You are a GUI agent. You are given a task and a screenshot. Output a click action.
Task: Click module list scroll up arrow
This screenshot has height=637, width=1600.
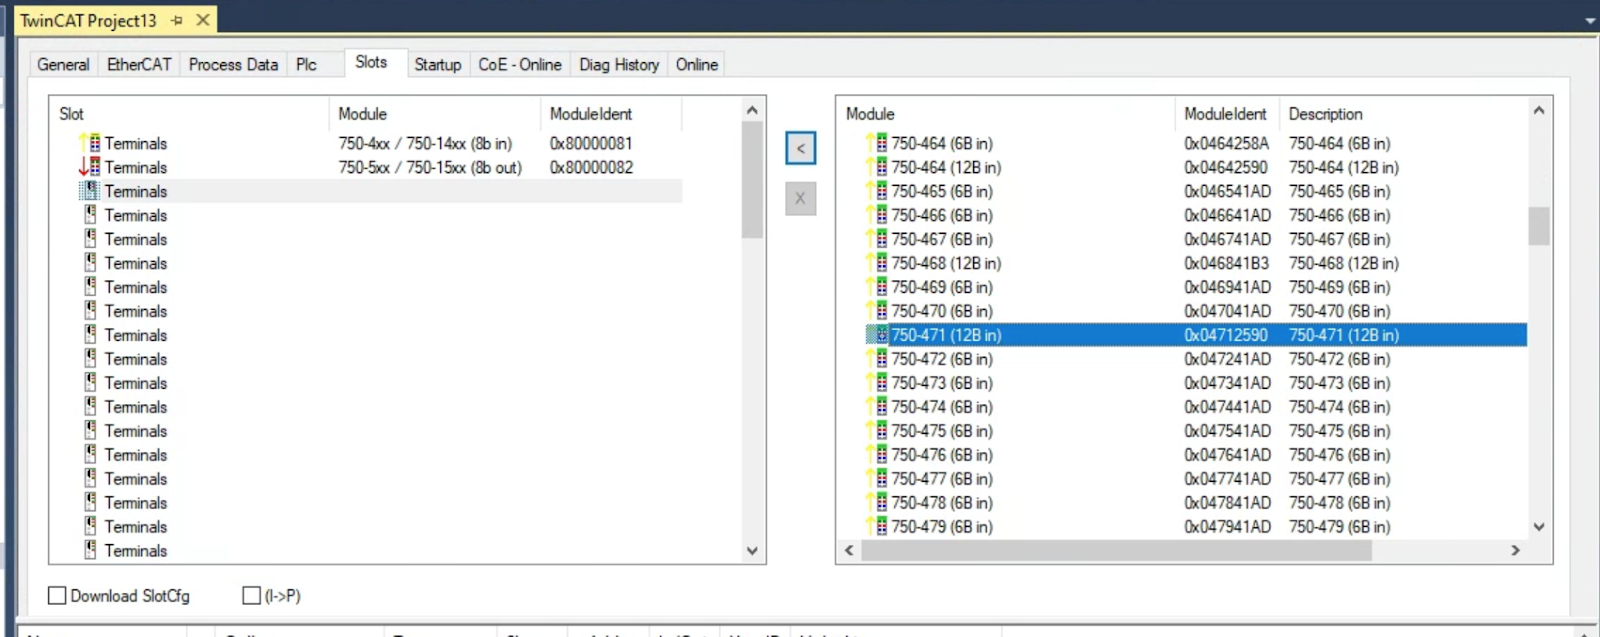click(x=1539, y=110)
